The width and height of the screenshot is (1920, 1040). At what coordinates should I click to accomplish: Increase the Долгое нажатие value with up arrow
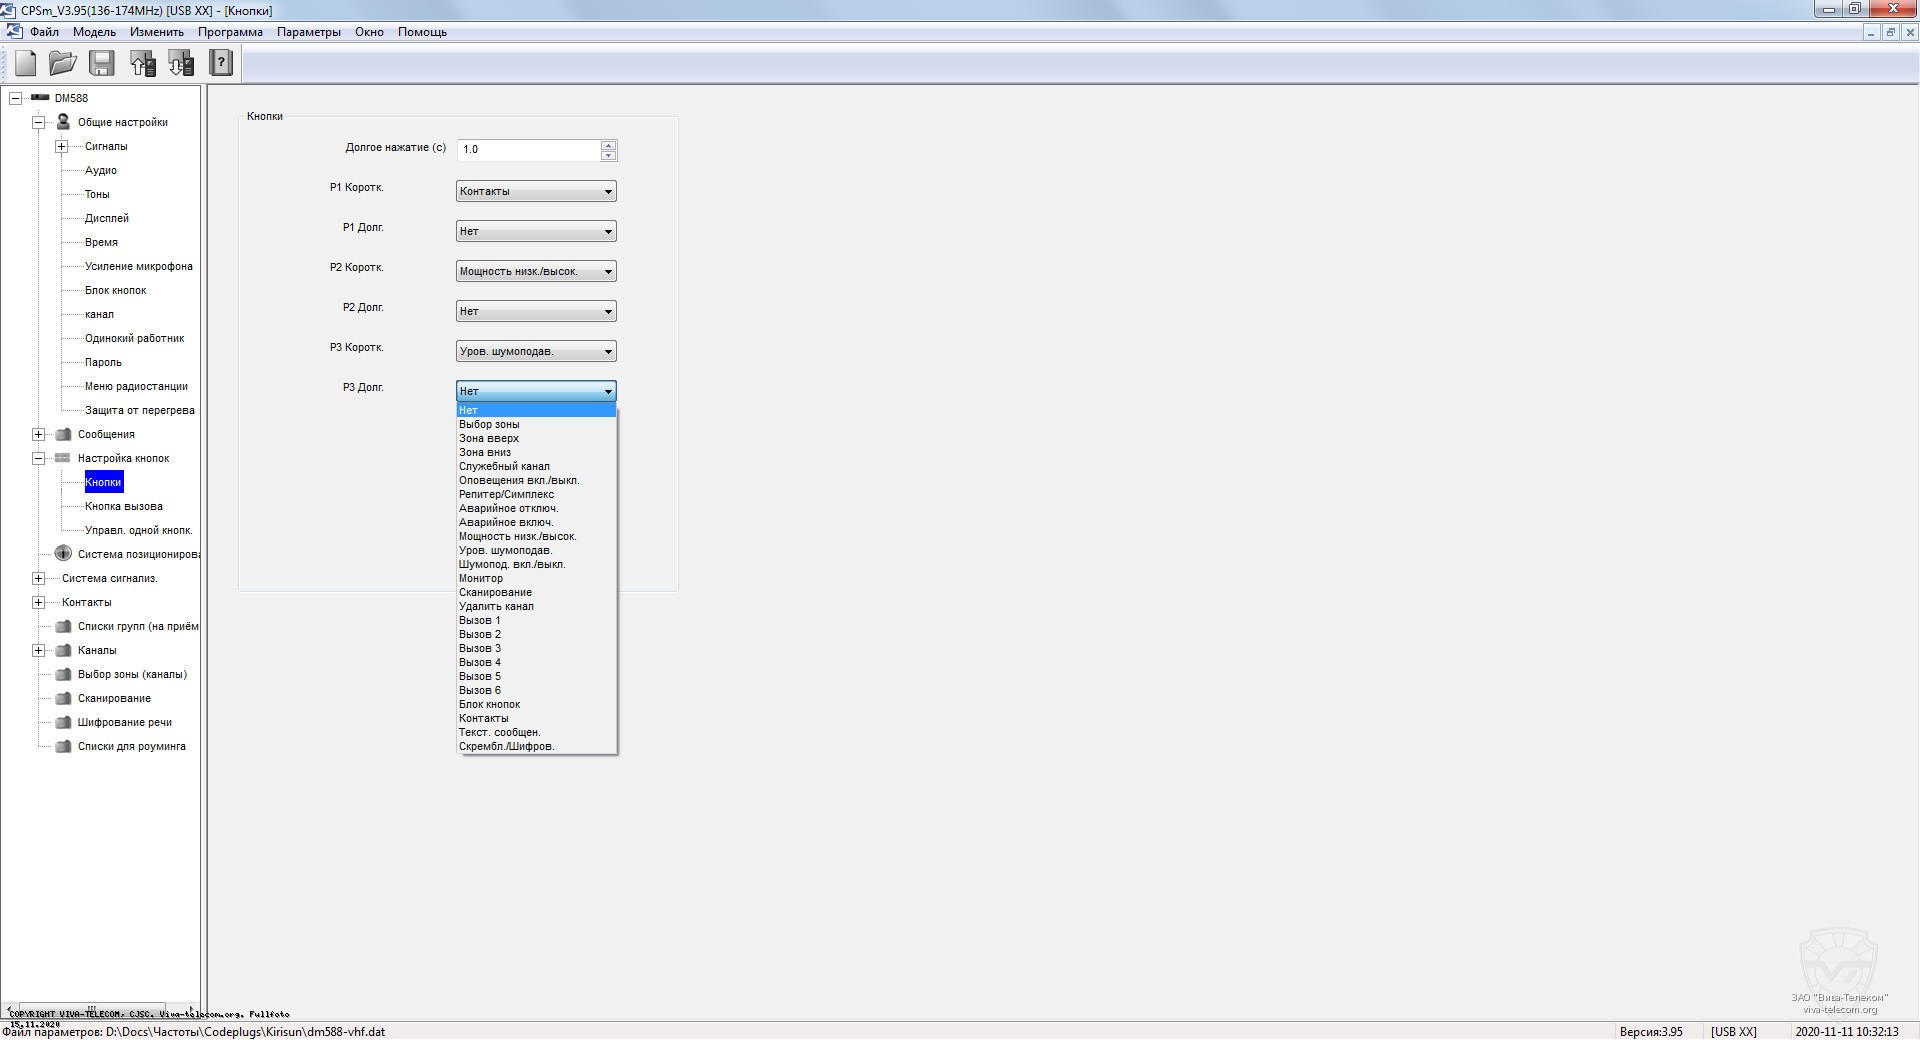(608, 145)
